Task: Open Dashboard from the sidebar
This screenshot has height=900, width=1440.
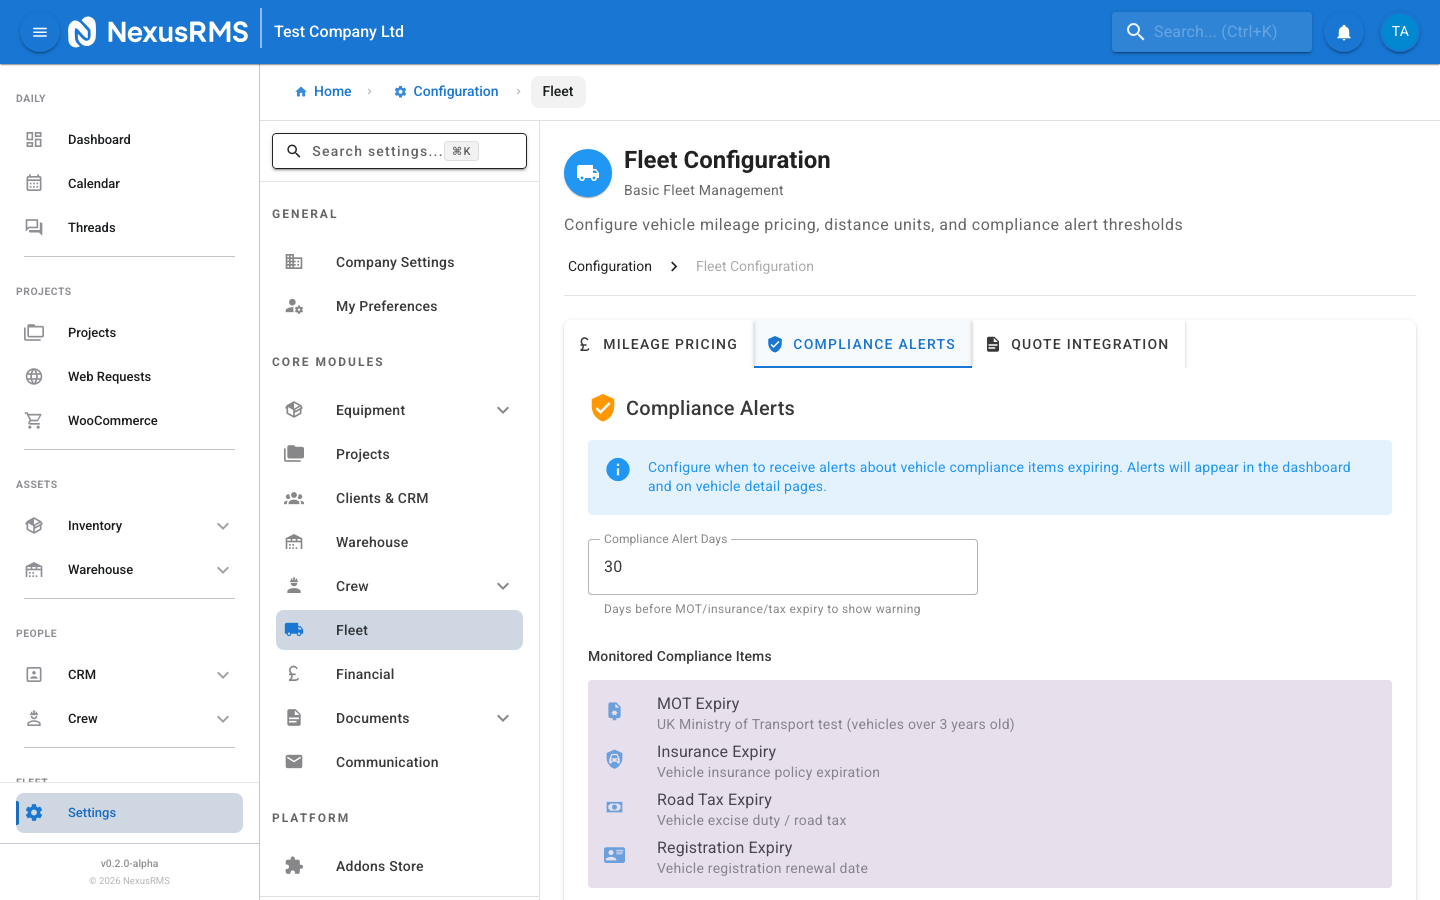Action: point(99,140)
